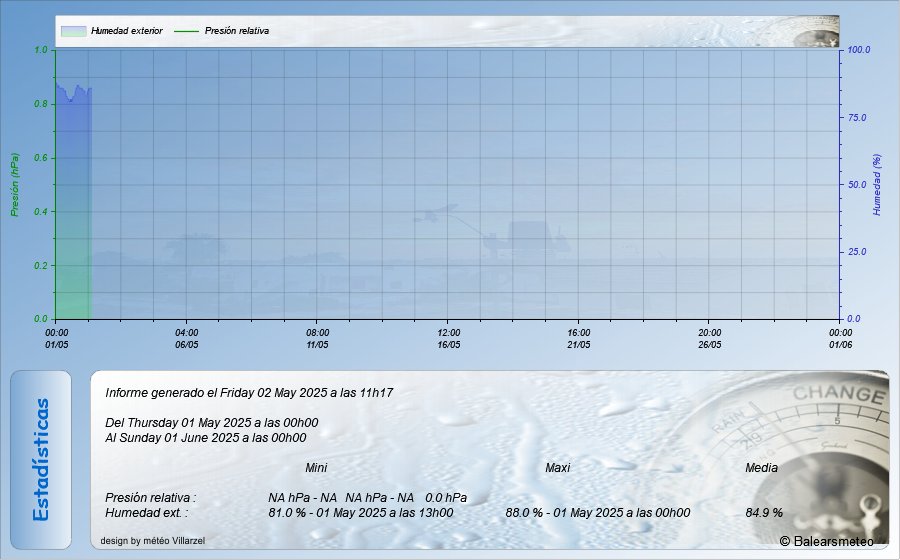Click the 75.0 humidity axis value

pyautogui.click(x=857, y=118)
